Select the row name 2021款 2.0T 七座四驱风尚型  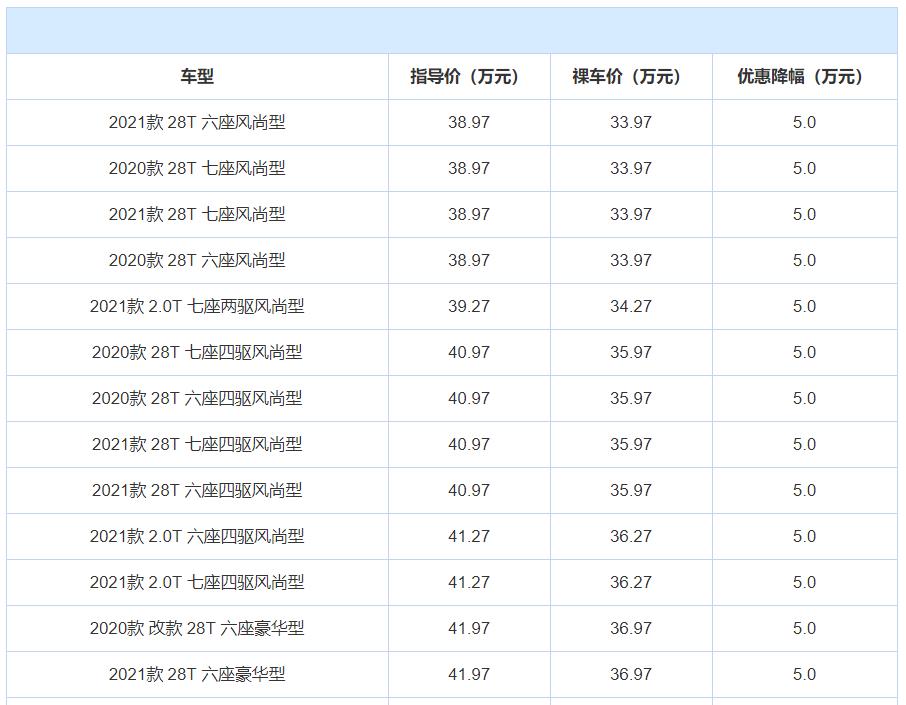tap(197, 582)
